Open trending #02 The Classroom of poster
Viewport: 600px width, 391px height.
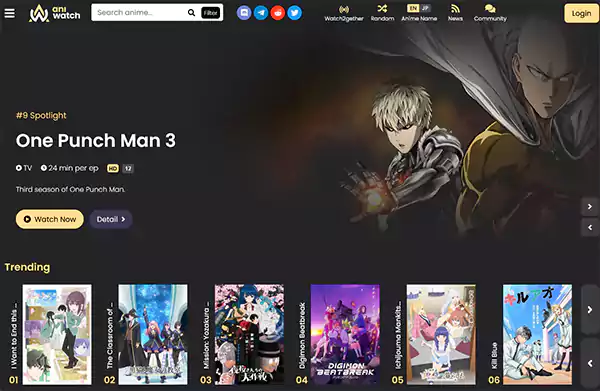click(x=153, y=334)
